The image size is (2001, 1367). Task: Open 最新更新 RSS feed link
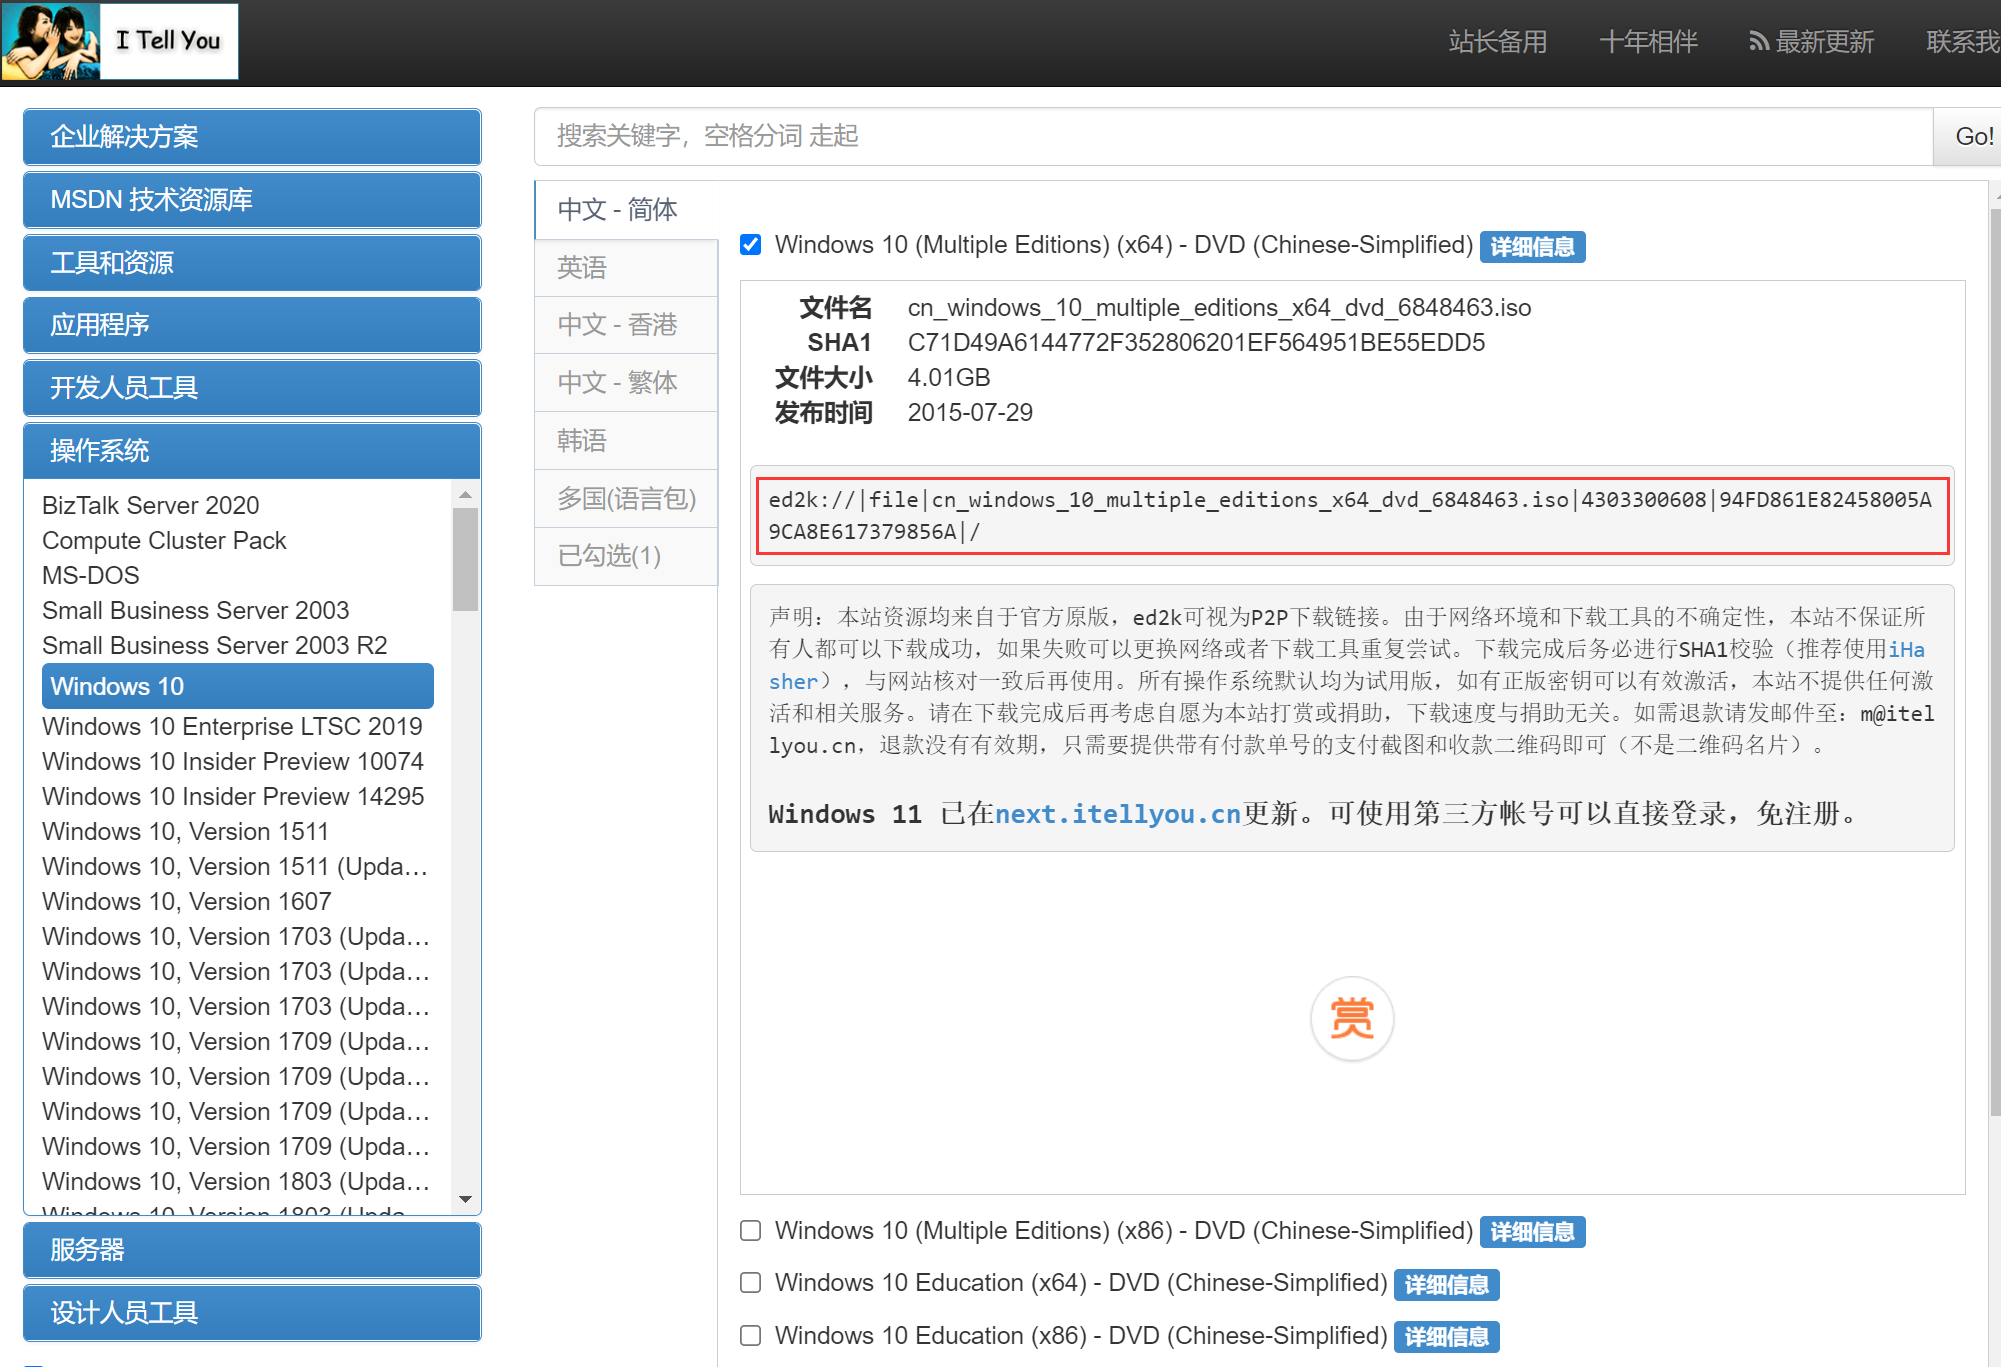1811,42
